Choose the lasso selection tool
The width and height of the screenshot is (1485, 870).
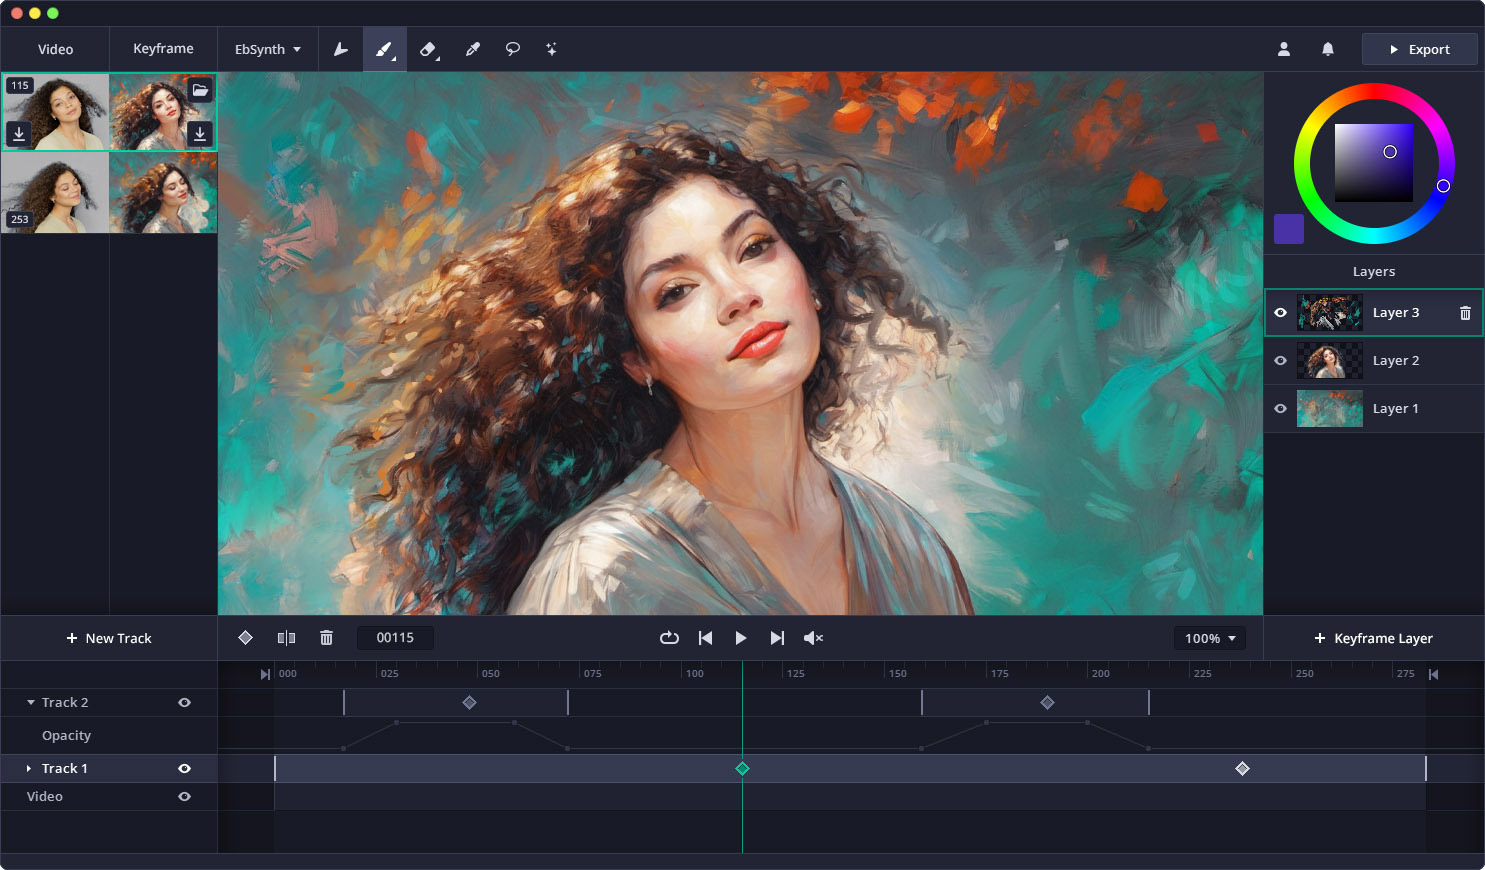[512, 49]
